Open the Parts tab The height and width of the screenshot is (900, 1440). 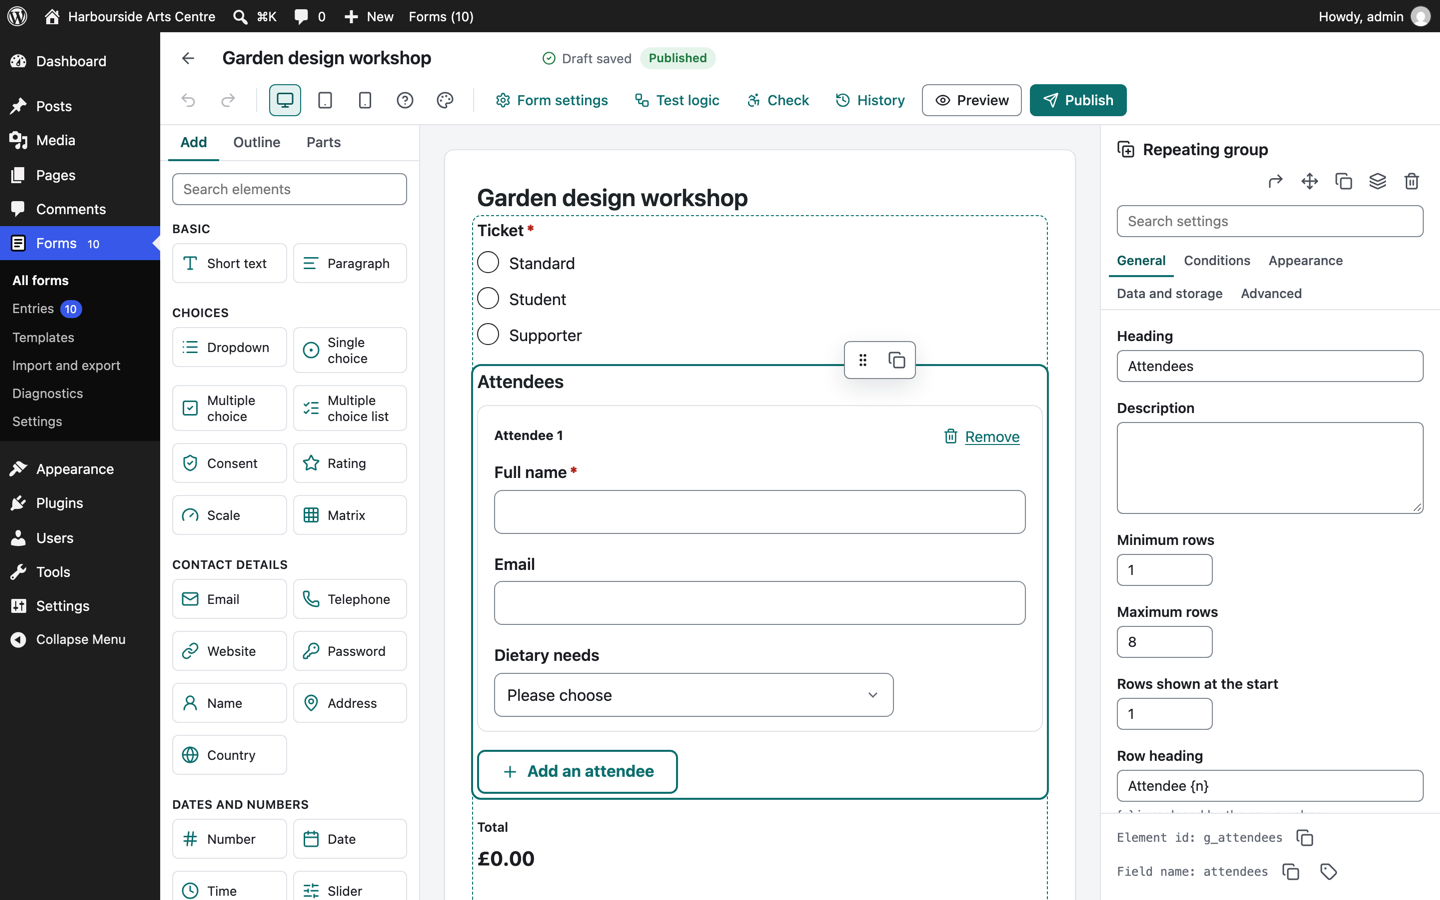(x=323, y=142)
